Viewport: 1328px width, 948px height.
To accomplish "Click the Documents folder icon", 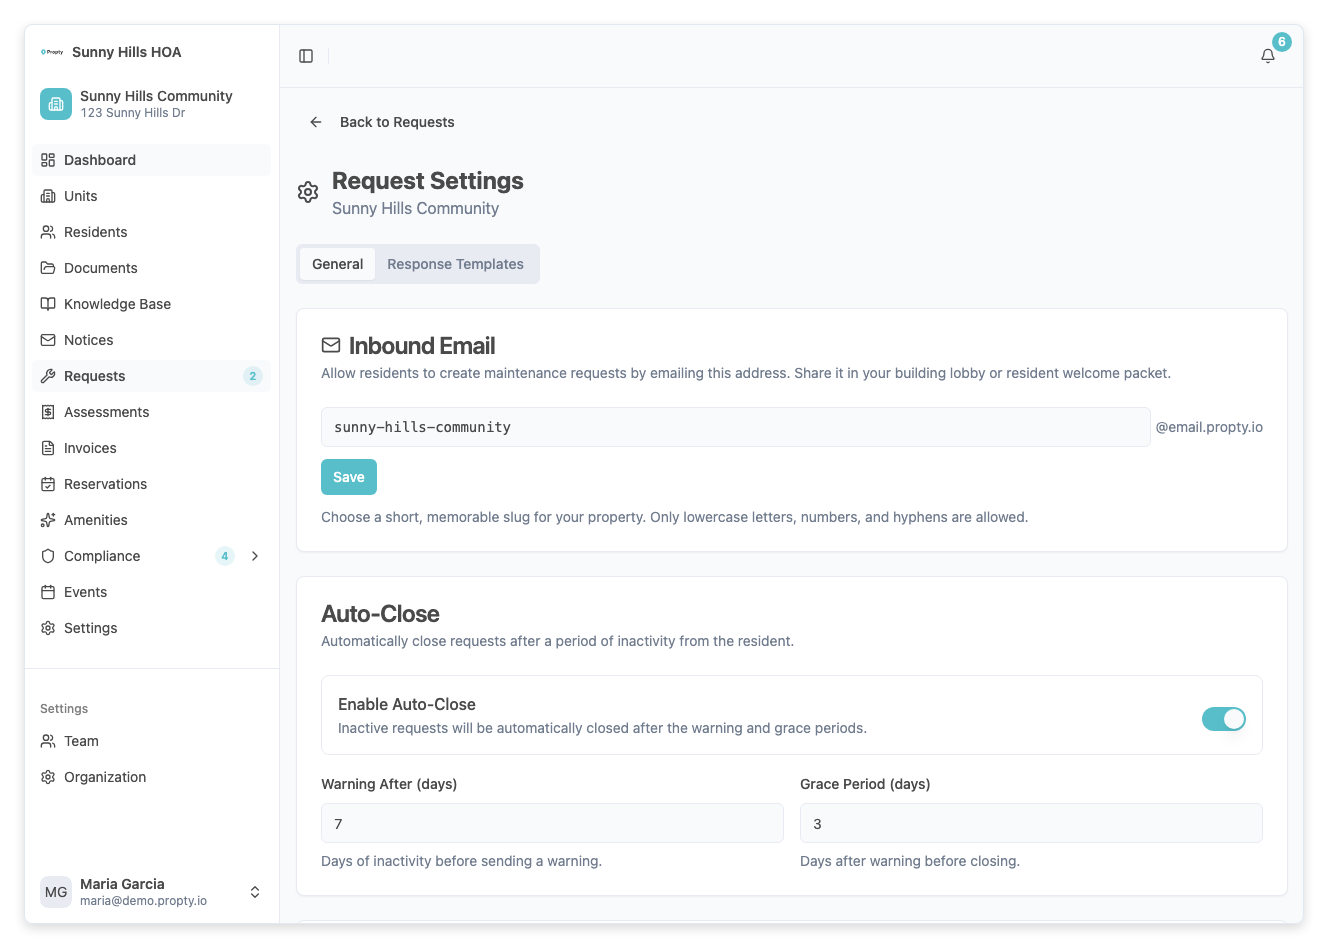I will [x=48, y=268].
